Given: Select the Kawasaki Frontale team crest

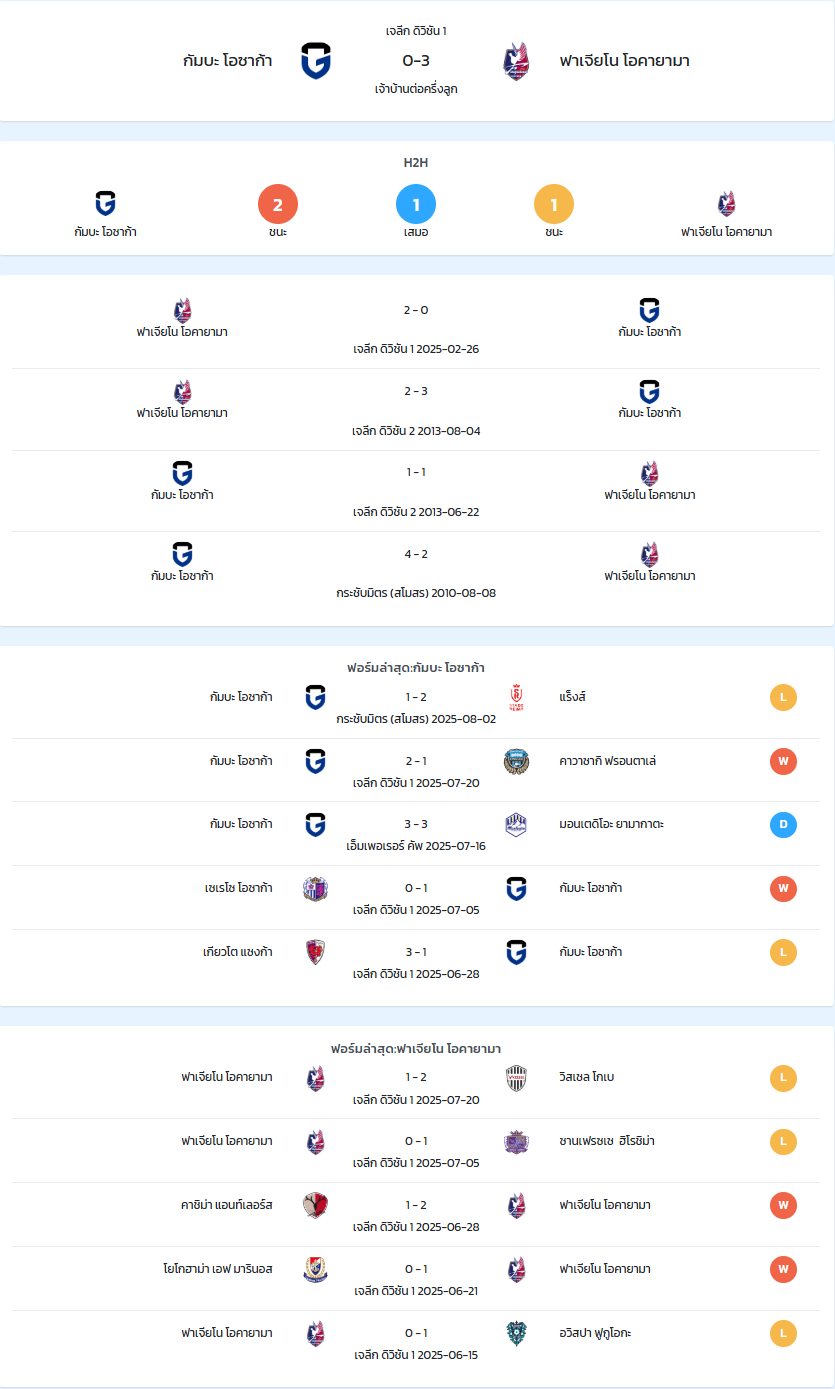Looking at the screenshot, I should [x=516, y=761].
